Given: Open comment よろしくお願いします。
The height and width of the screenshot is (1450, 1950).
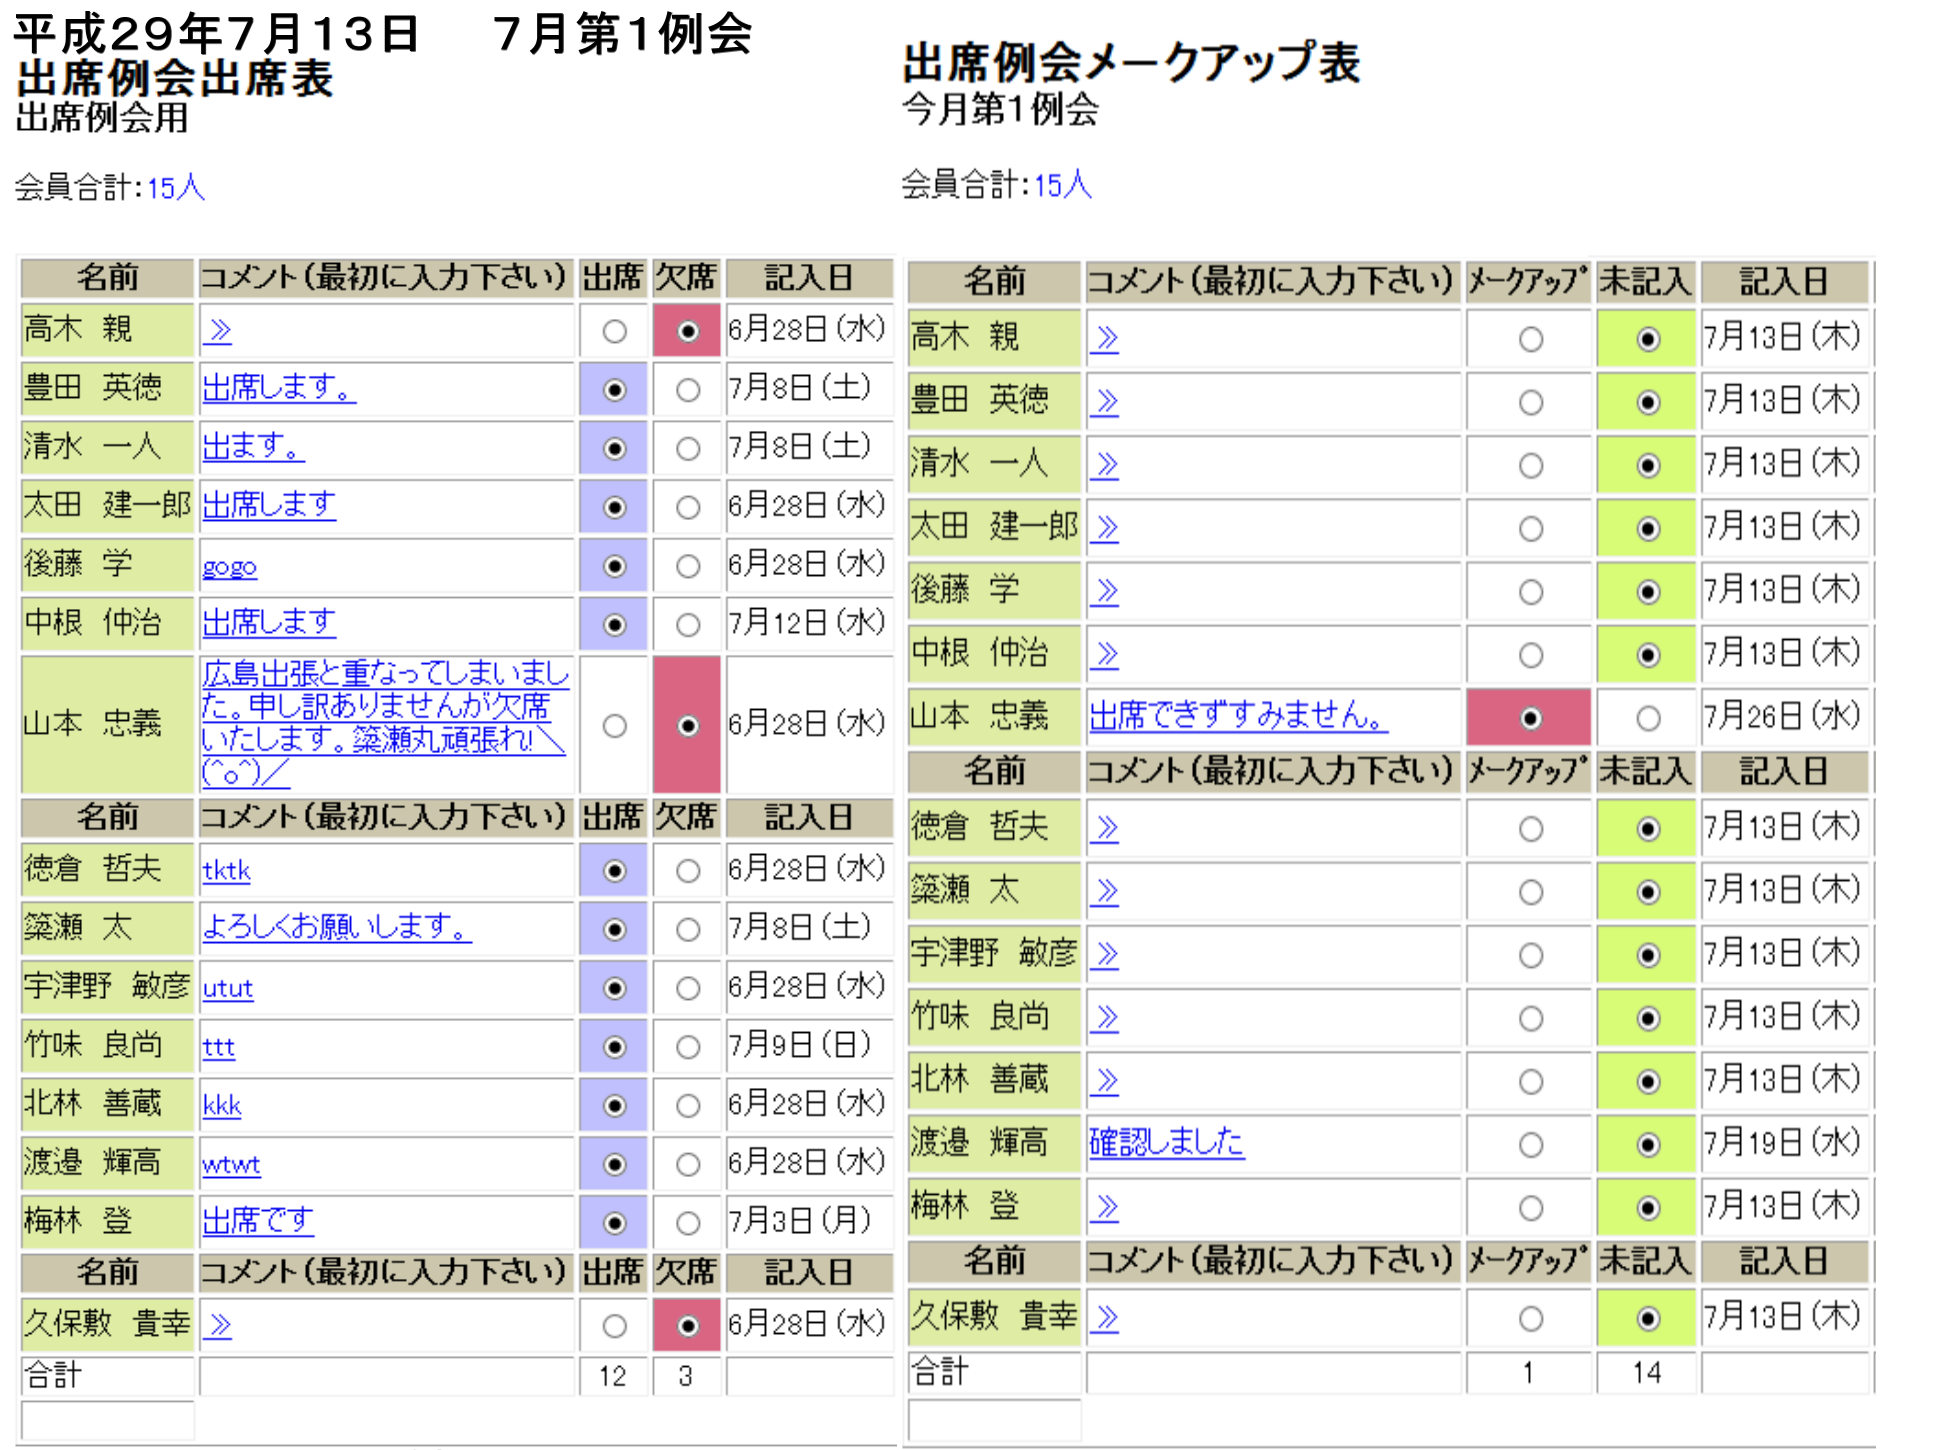Looking at the screenshot, I should [337, 927].
